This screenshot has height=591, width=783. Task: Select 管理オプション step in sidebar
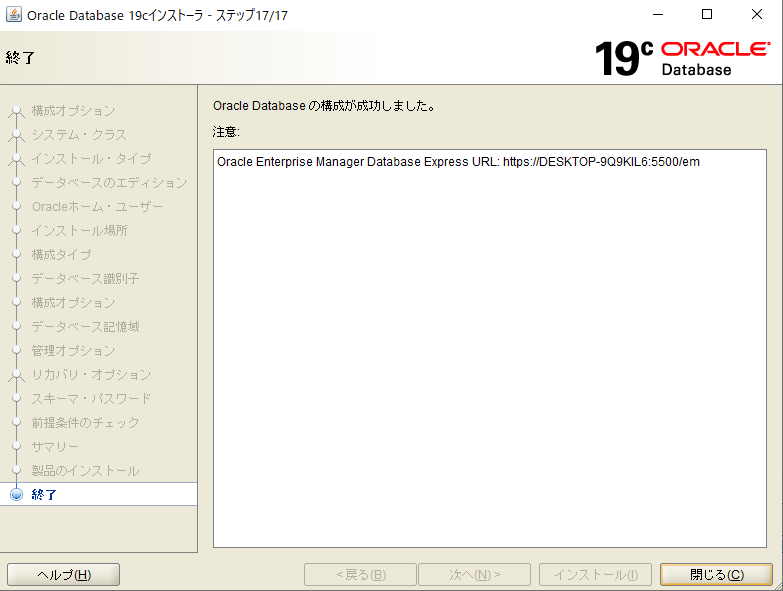pyautogui.click(x=73, y=351)
